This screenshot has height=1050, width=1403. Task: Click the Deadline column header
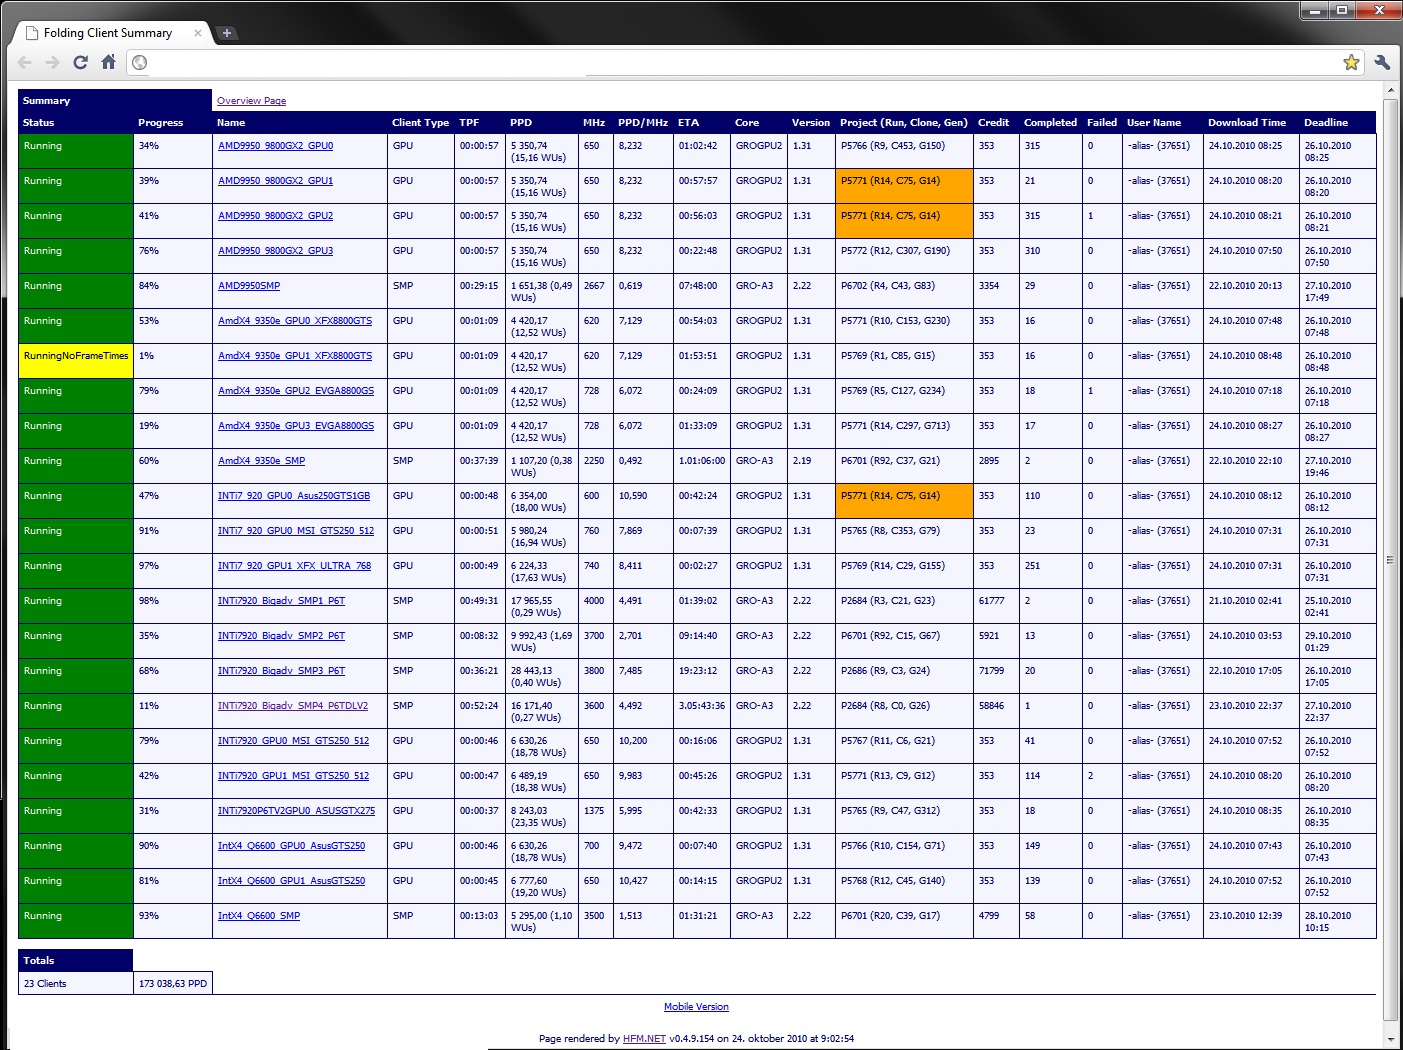(x=1326, y=123)
